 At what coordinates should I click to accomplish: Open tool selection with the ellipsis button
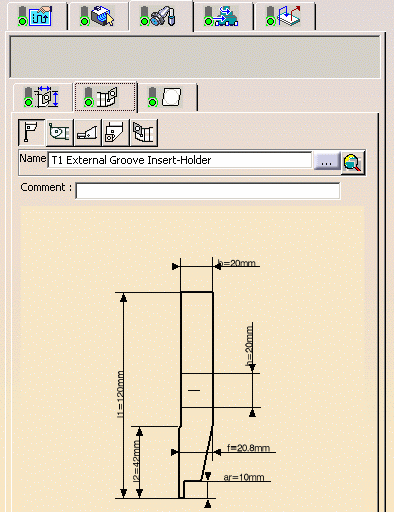click(327, 161)
